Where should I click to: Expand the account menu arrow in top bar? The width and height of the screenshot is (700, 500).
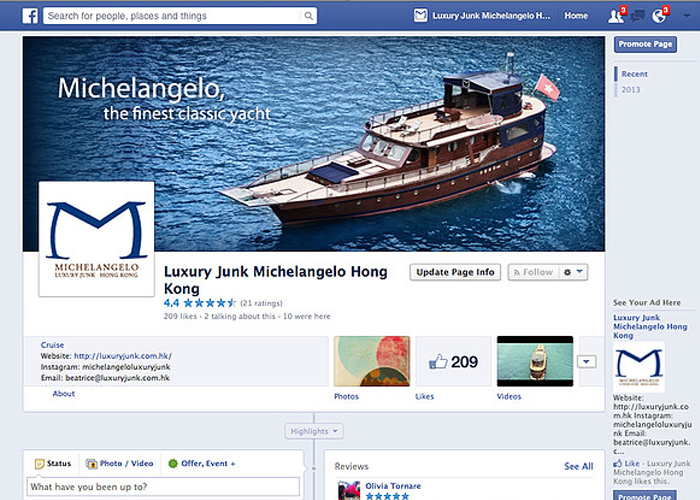685,16
